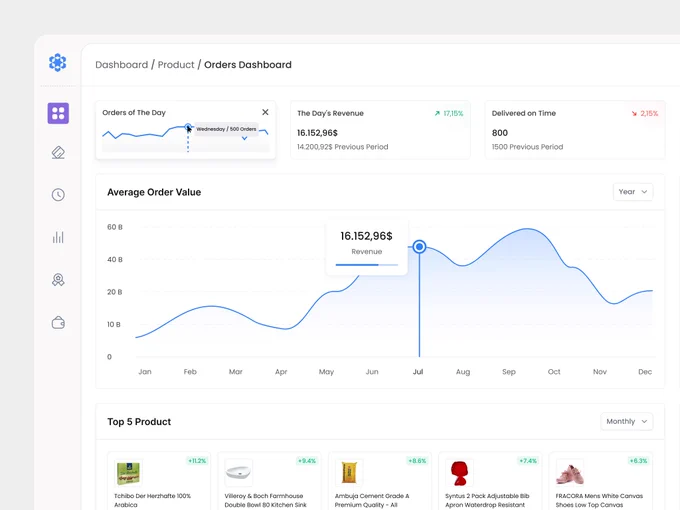Viewport: 680px width, 510px height.
Task: Select the award badge sidebar icon
Action: [x=58, y=280]
